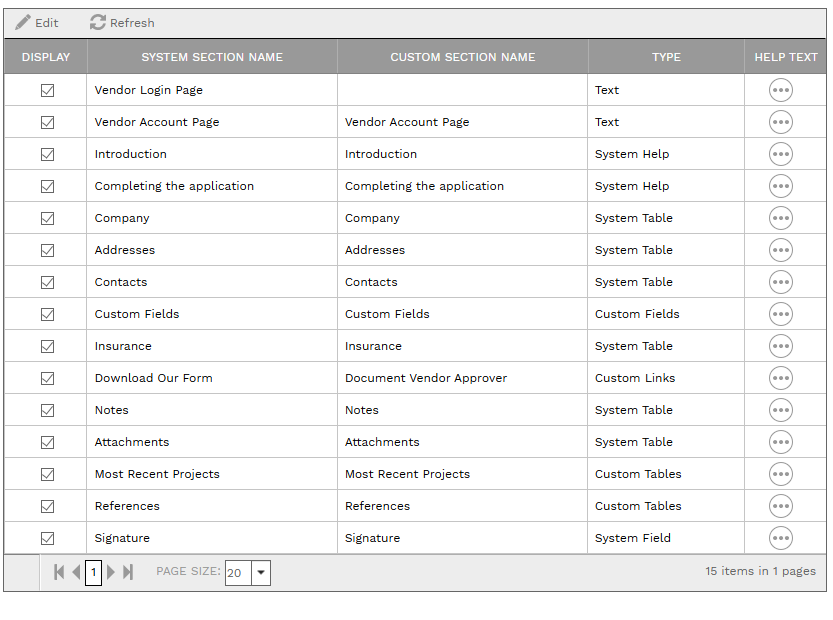This screenshot has height=620, width=833.
Task: Open the page size dropdown
Action: tap(261, 572)
